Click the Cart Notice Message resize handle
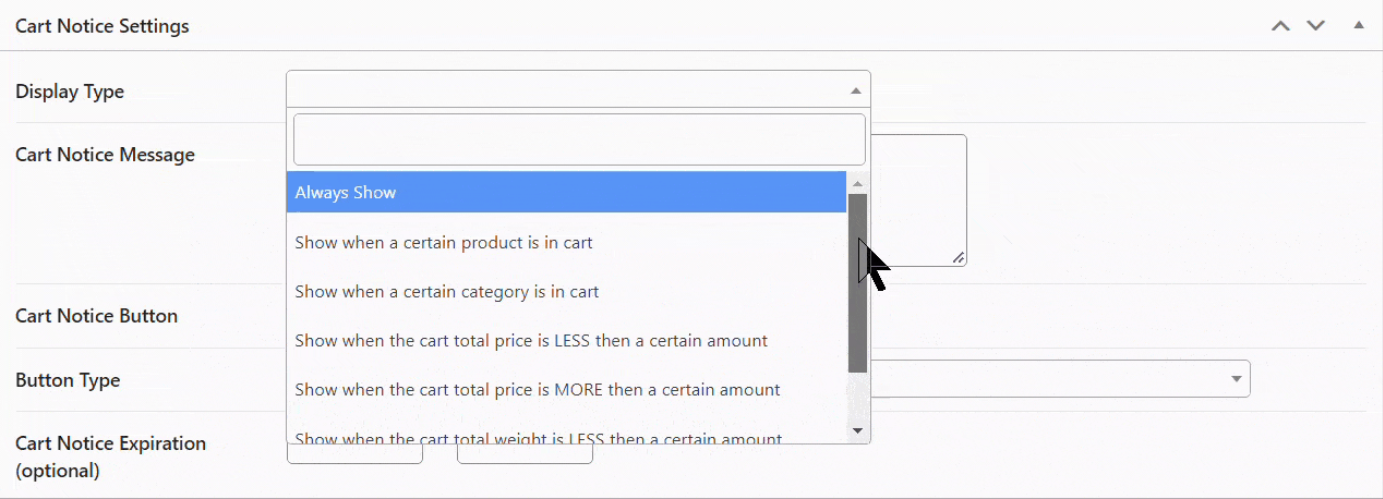This screenshot has width=1383, height=499. (x=958, y=258)
